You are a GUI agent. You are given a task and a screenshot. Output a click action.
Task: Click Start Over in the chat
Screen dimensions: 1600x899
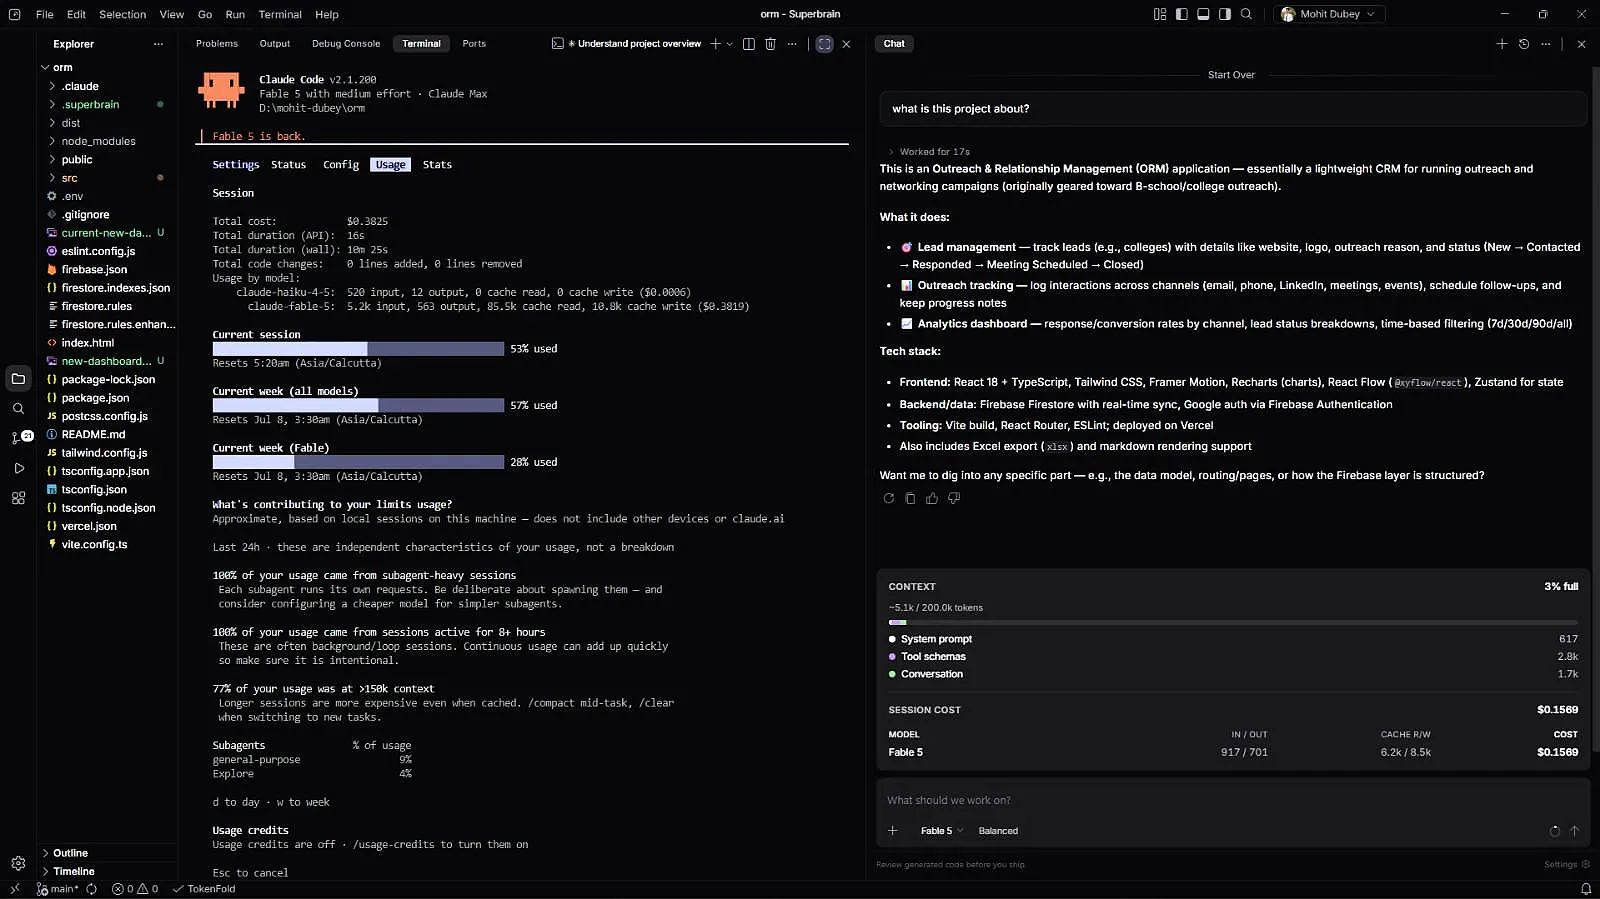click(x=1231, y=75)
